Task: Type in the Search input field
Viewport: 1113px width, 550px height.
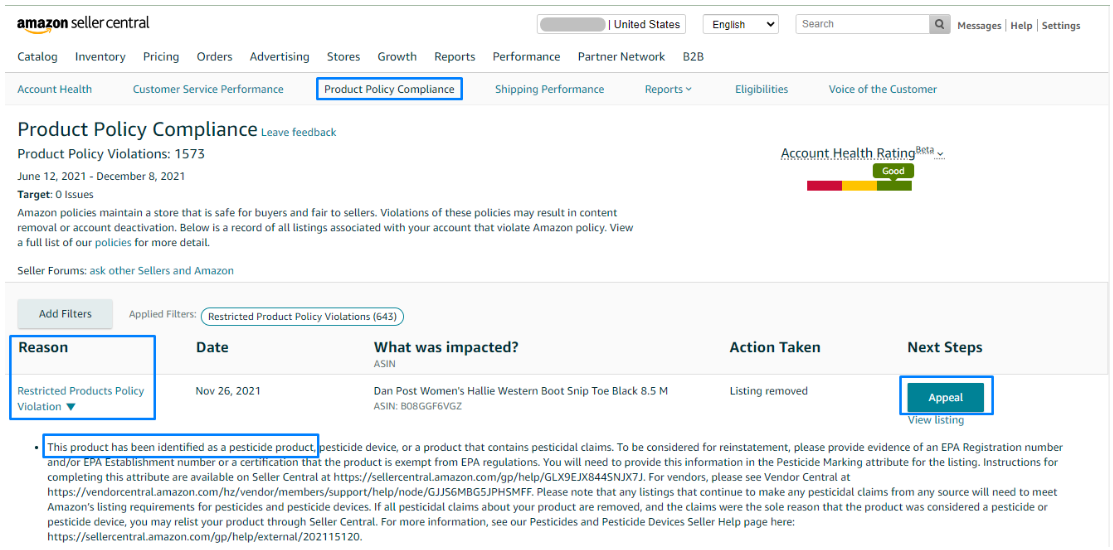Action: 862,24
